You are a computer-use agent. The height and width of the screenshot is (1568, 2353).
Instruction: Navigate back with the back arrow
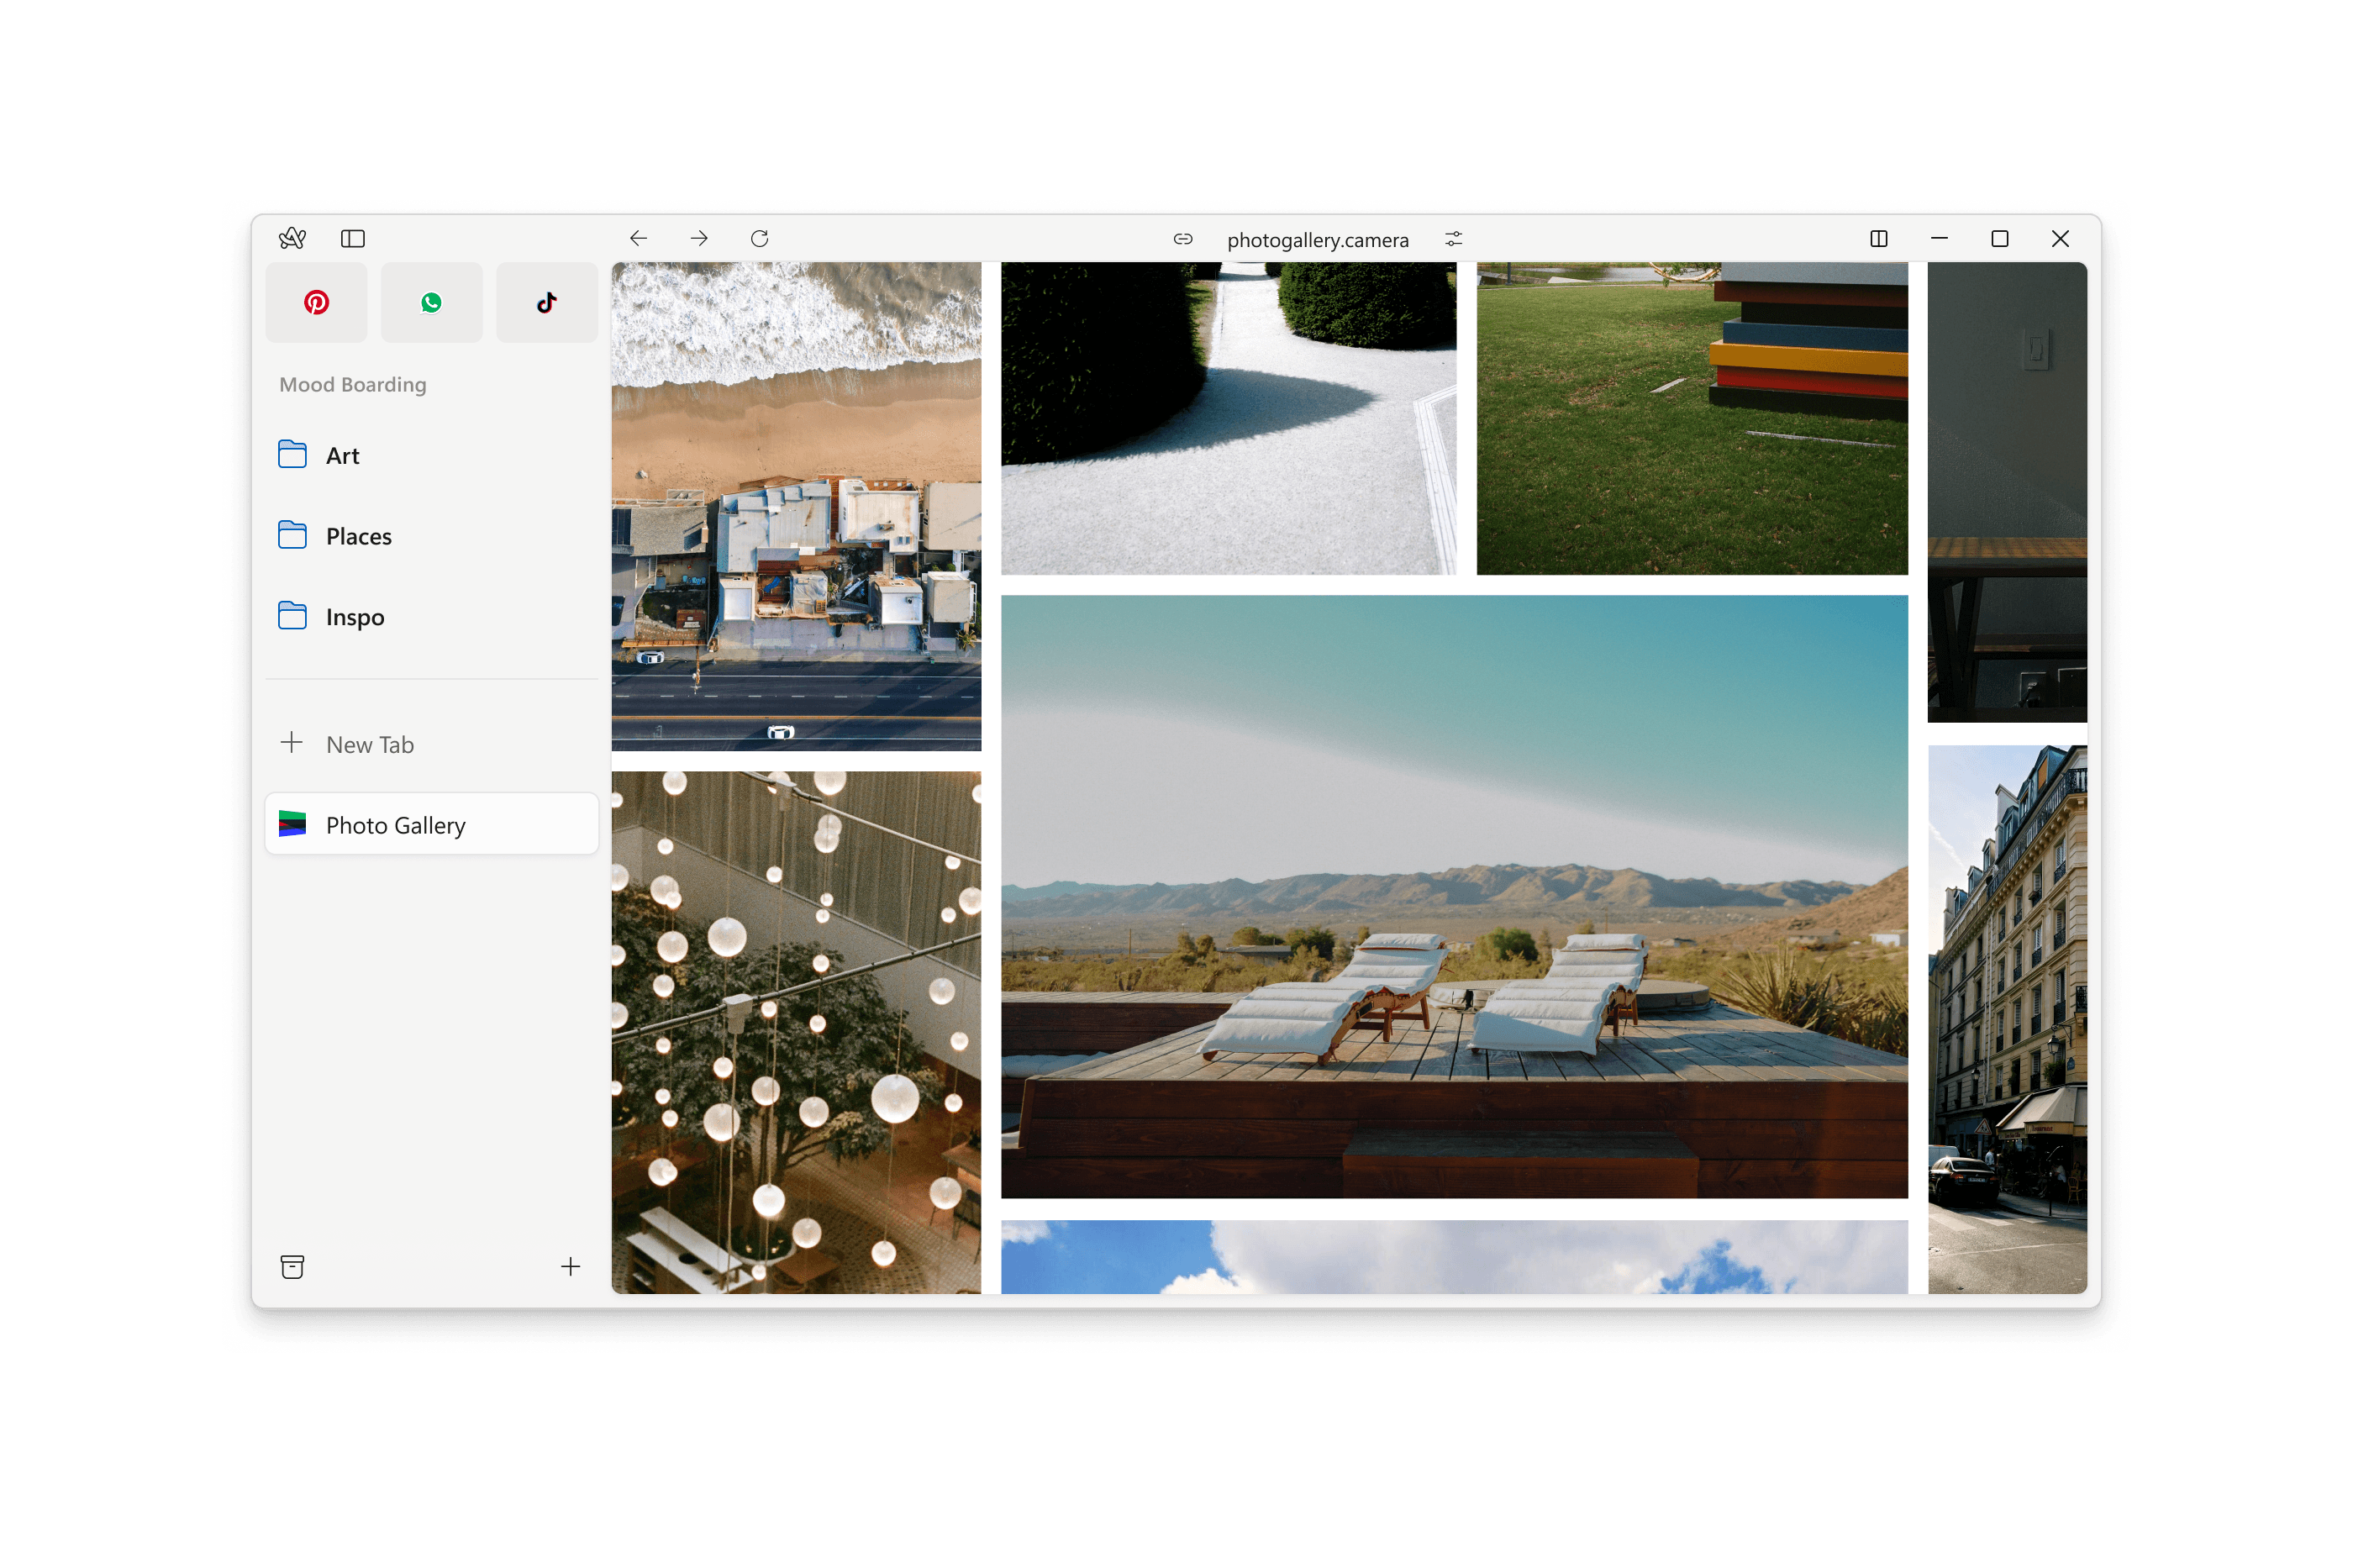click(x=639, y=238)
